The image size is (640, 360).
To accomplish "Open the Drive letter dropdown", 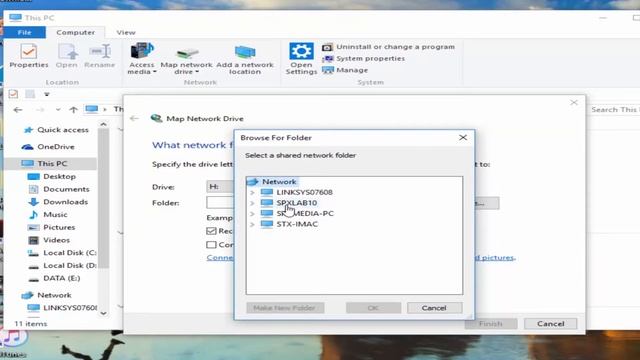I will pyautogui.click(x=220, y=187).
